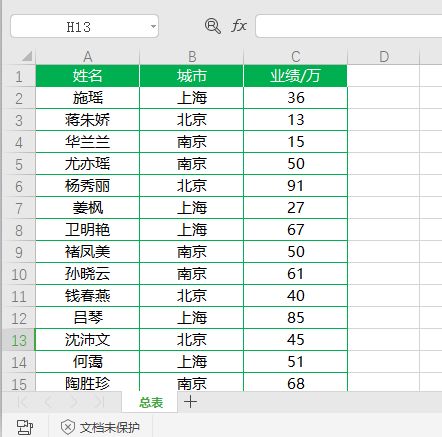The width and height of the screenshot is (442, 437).
Task: Select the cell containing 吕琴
Action: pos(88,318)
